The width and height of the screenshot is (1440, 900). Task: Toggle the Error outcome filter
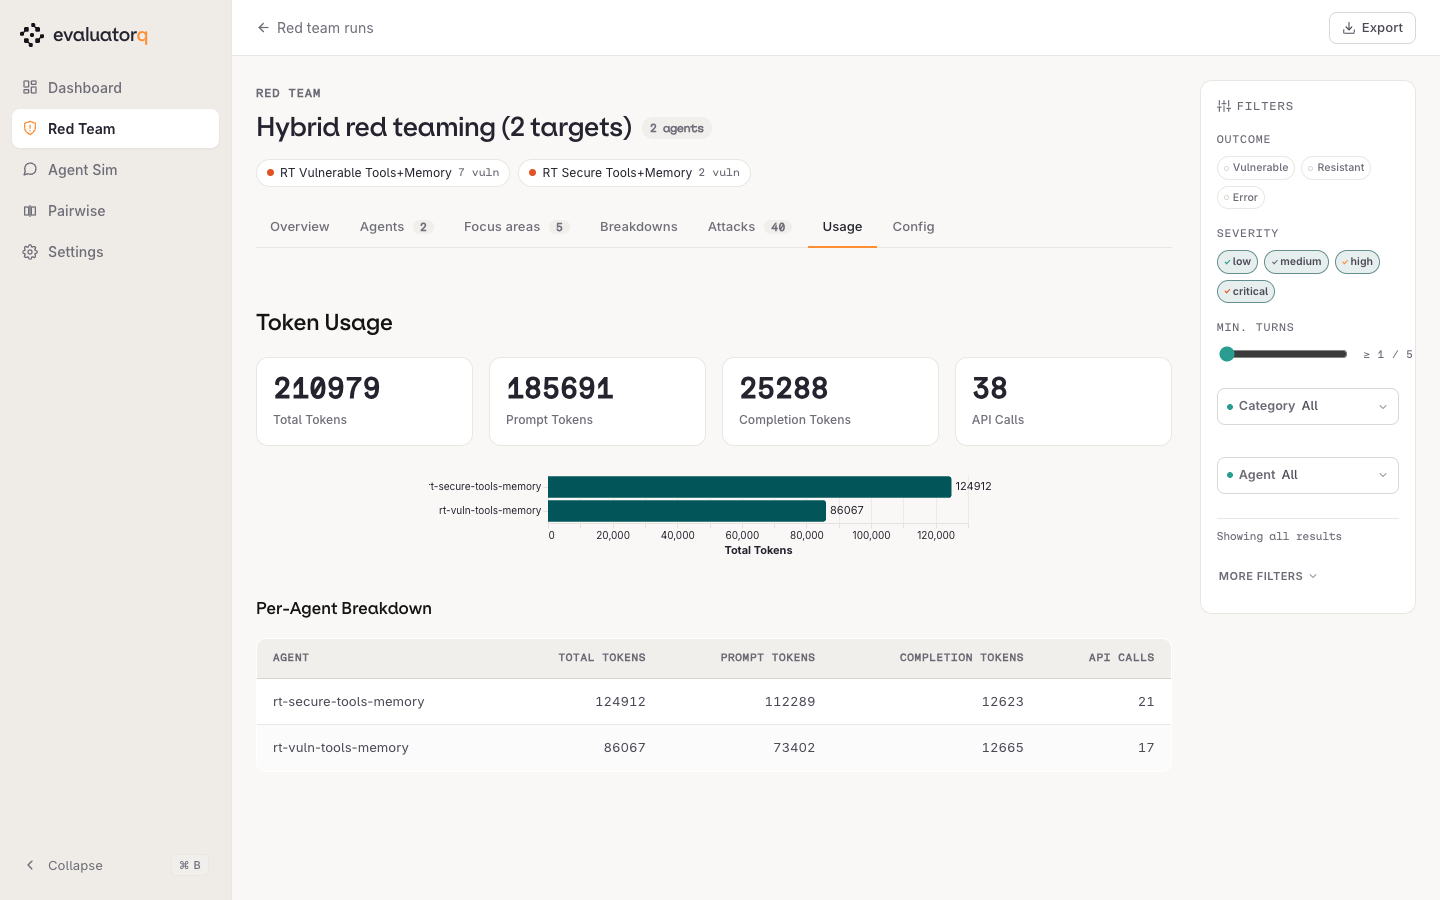coord(1241,198)
